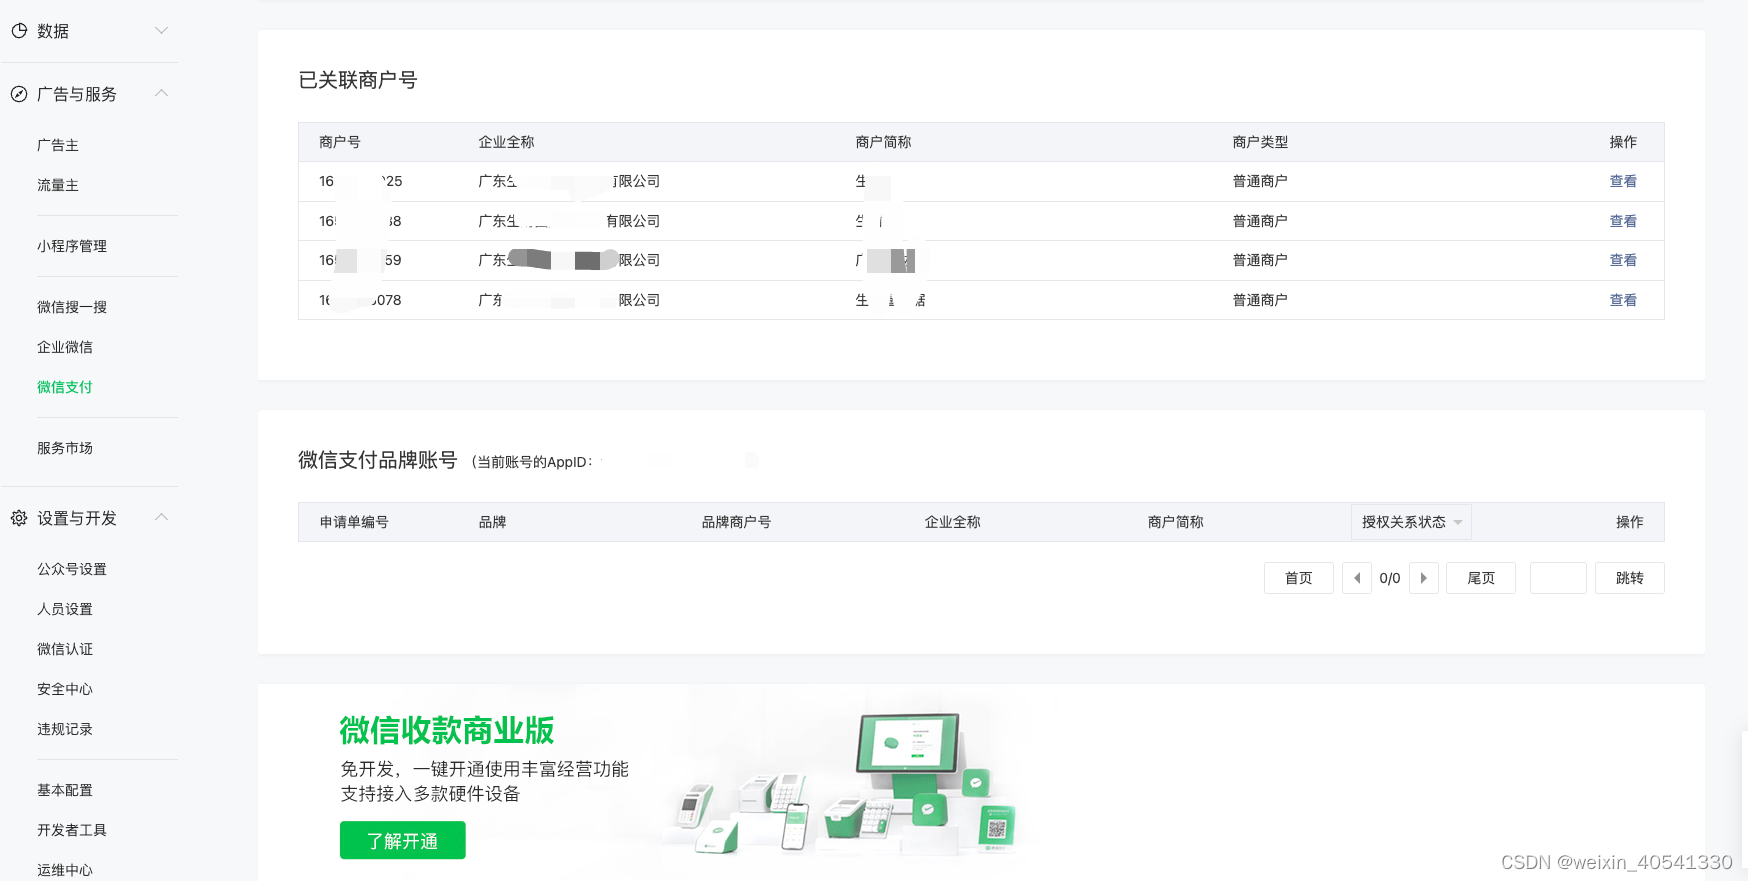1748x881 pixels.
Task: Open 微信认证 in the sidebar
Action: pos(65,649)
